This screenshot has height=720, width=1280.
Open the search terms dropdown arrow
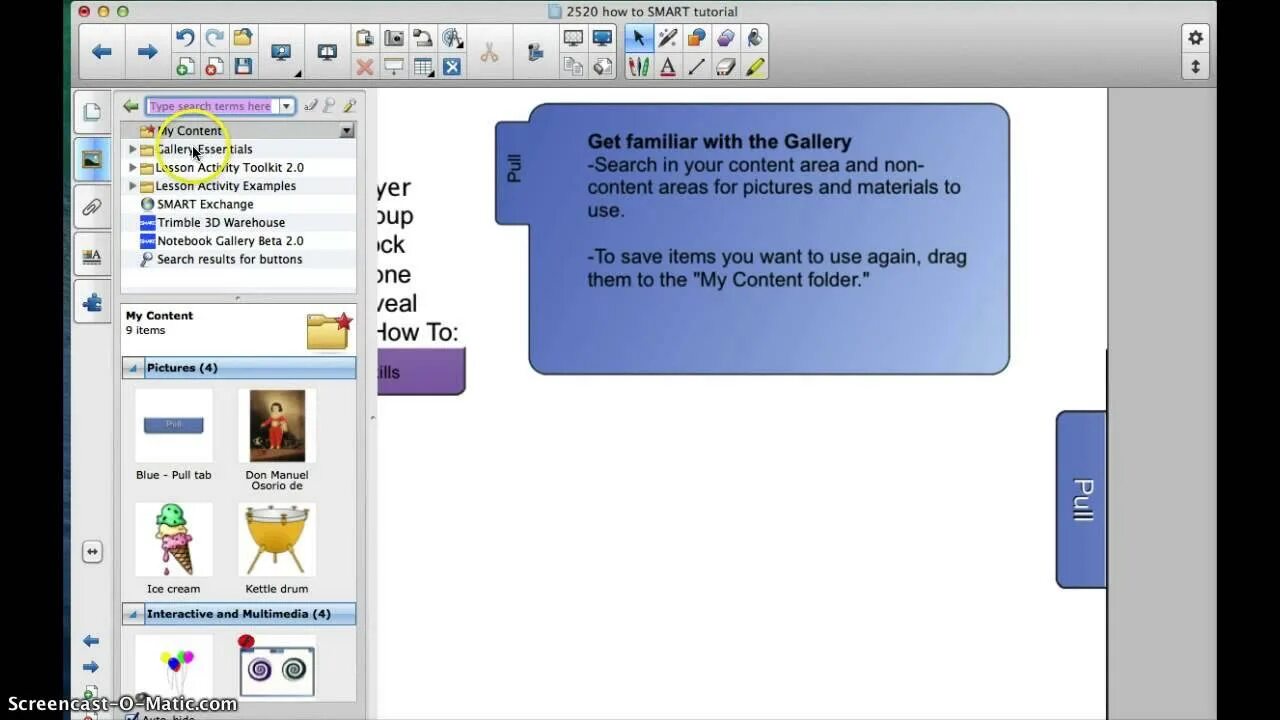(x=286, y=106)
